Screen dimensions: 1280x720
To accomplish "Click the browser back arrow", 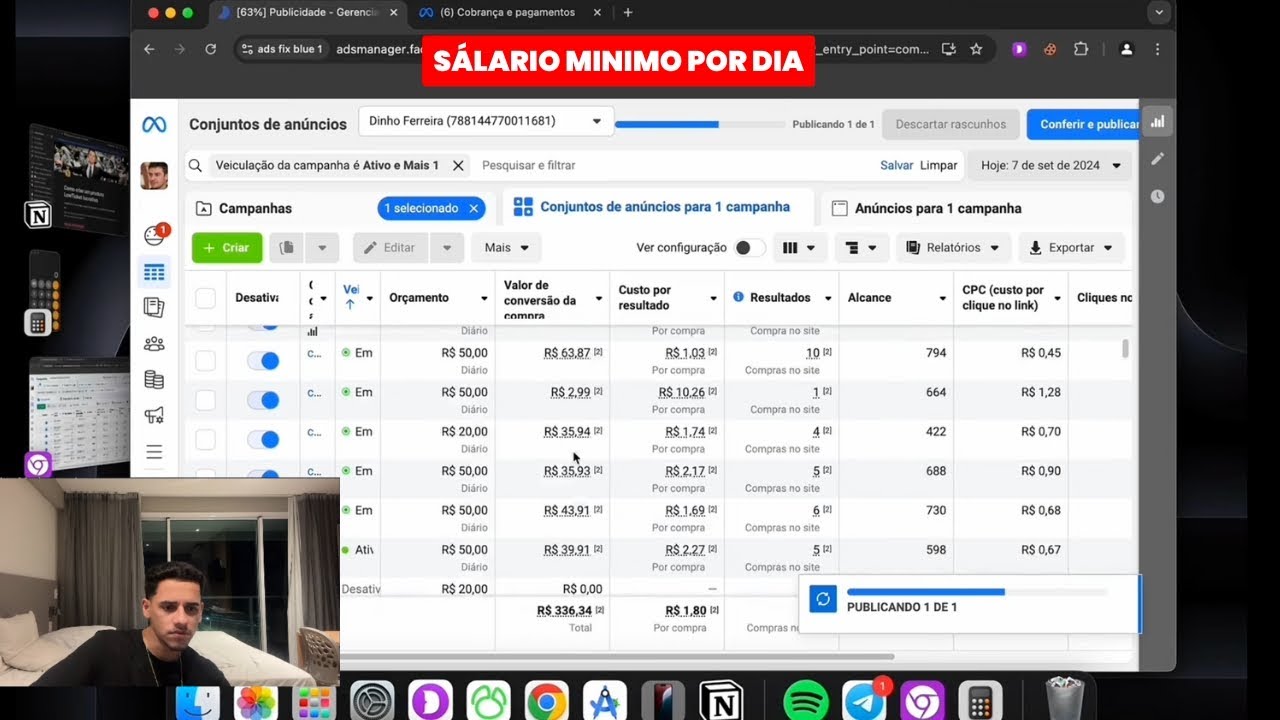I will (149, 49).
